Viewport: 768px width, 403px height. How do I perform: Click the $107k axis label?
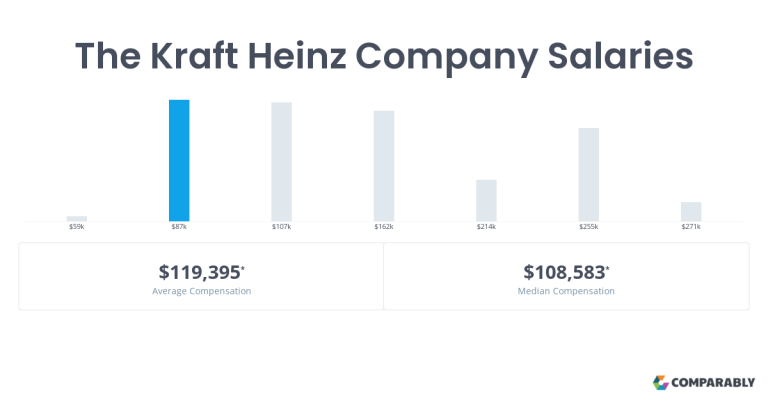click(x=282, y=227)
